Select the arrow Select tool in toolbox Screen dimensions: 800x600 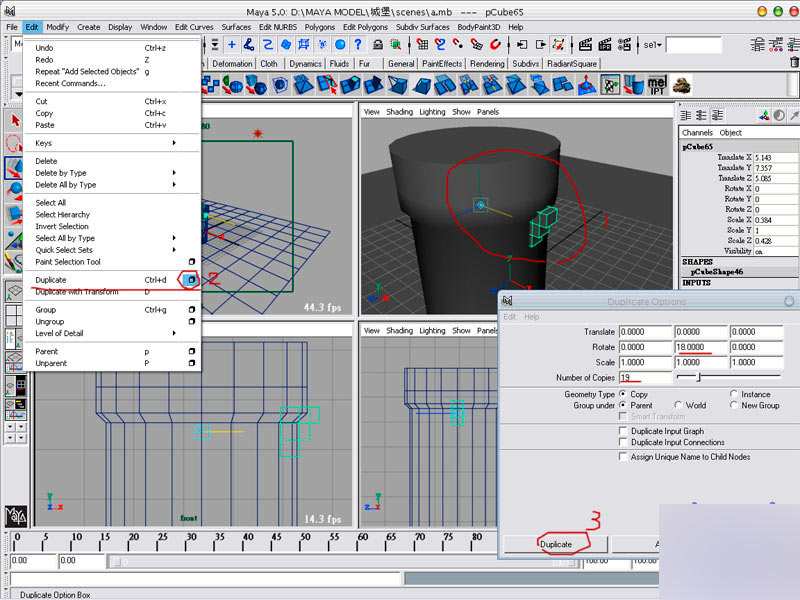(14, 120)
